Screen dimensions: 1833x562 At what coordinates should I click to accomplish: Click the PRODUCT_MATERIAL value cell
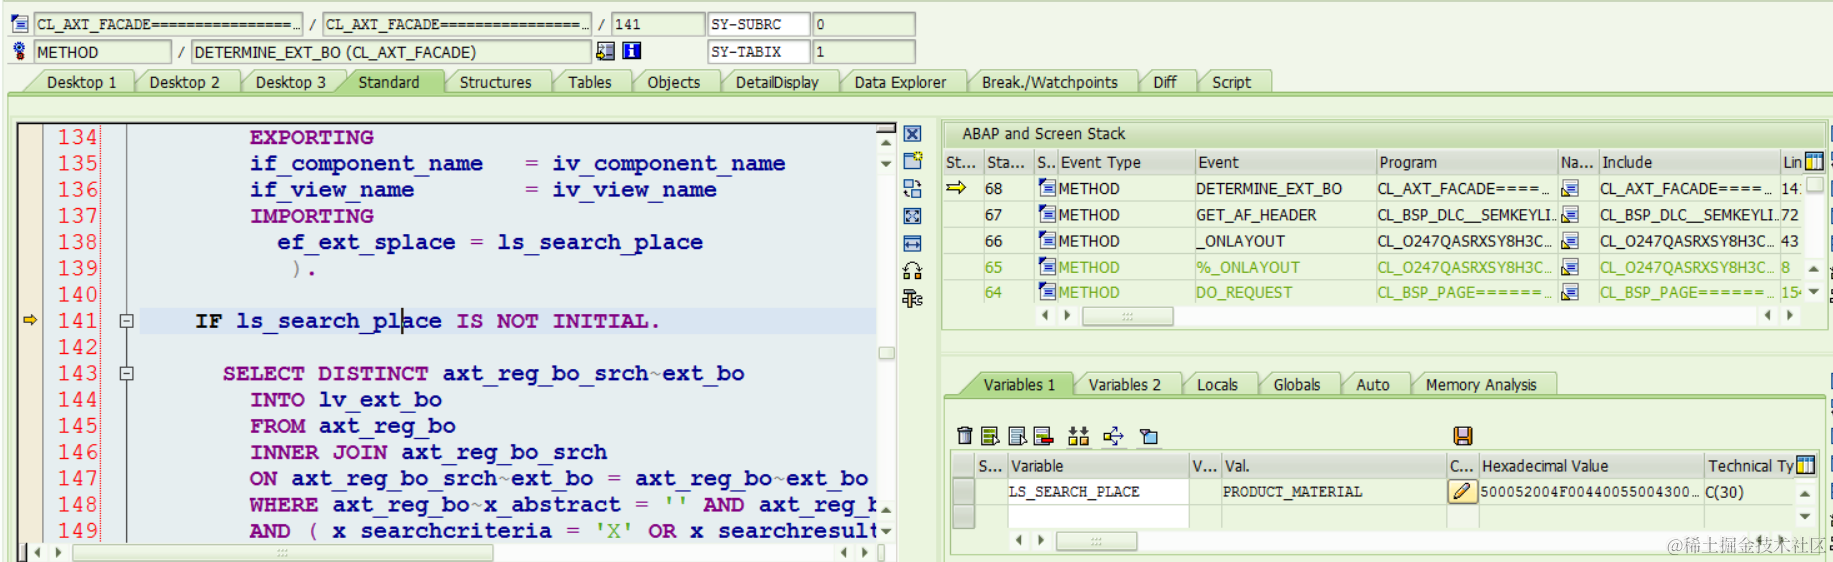(x=1333, y=491)
